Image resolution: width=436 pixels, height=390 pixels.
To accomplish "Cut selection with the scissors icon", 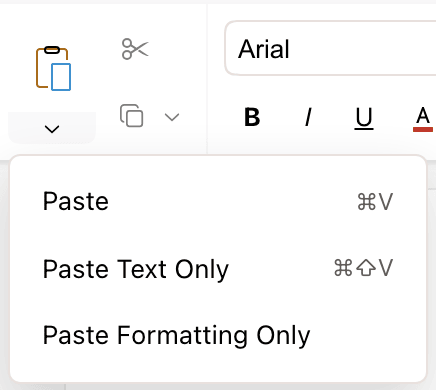I will [135, 49].
